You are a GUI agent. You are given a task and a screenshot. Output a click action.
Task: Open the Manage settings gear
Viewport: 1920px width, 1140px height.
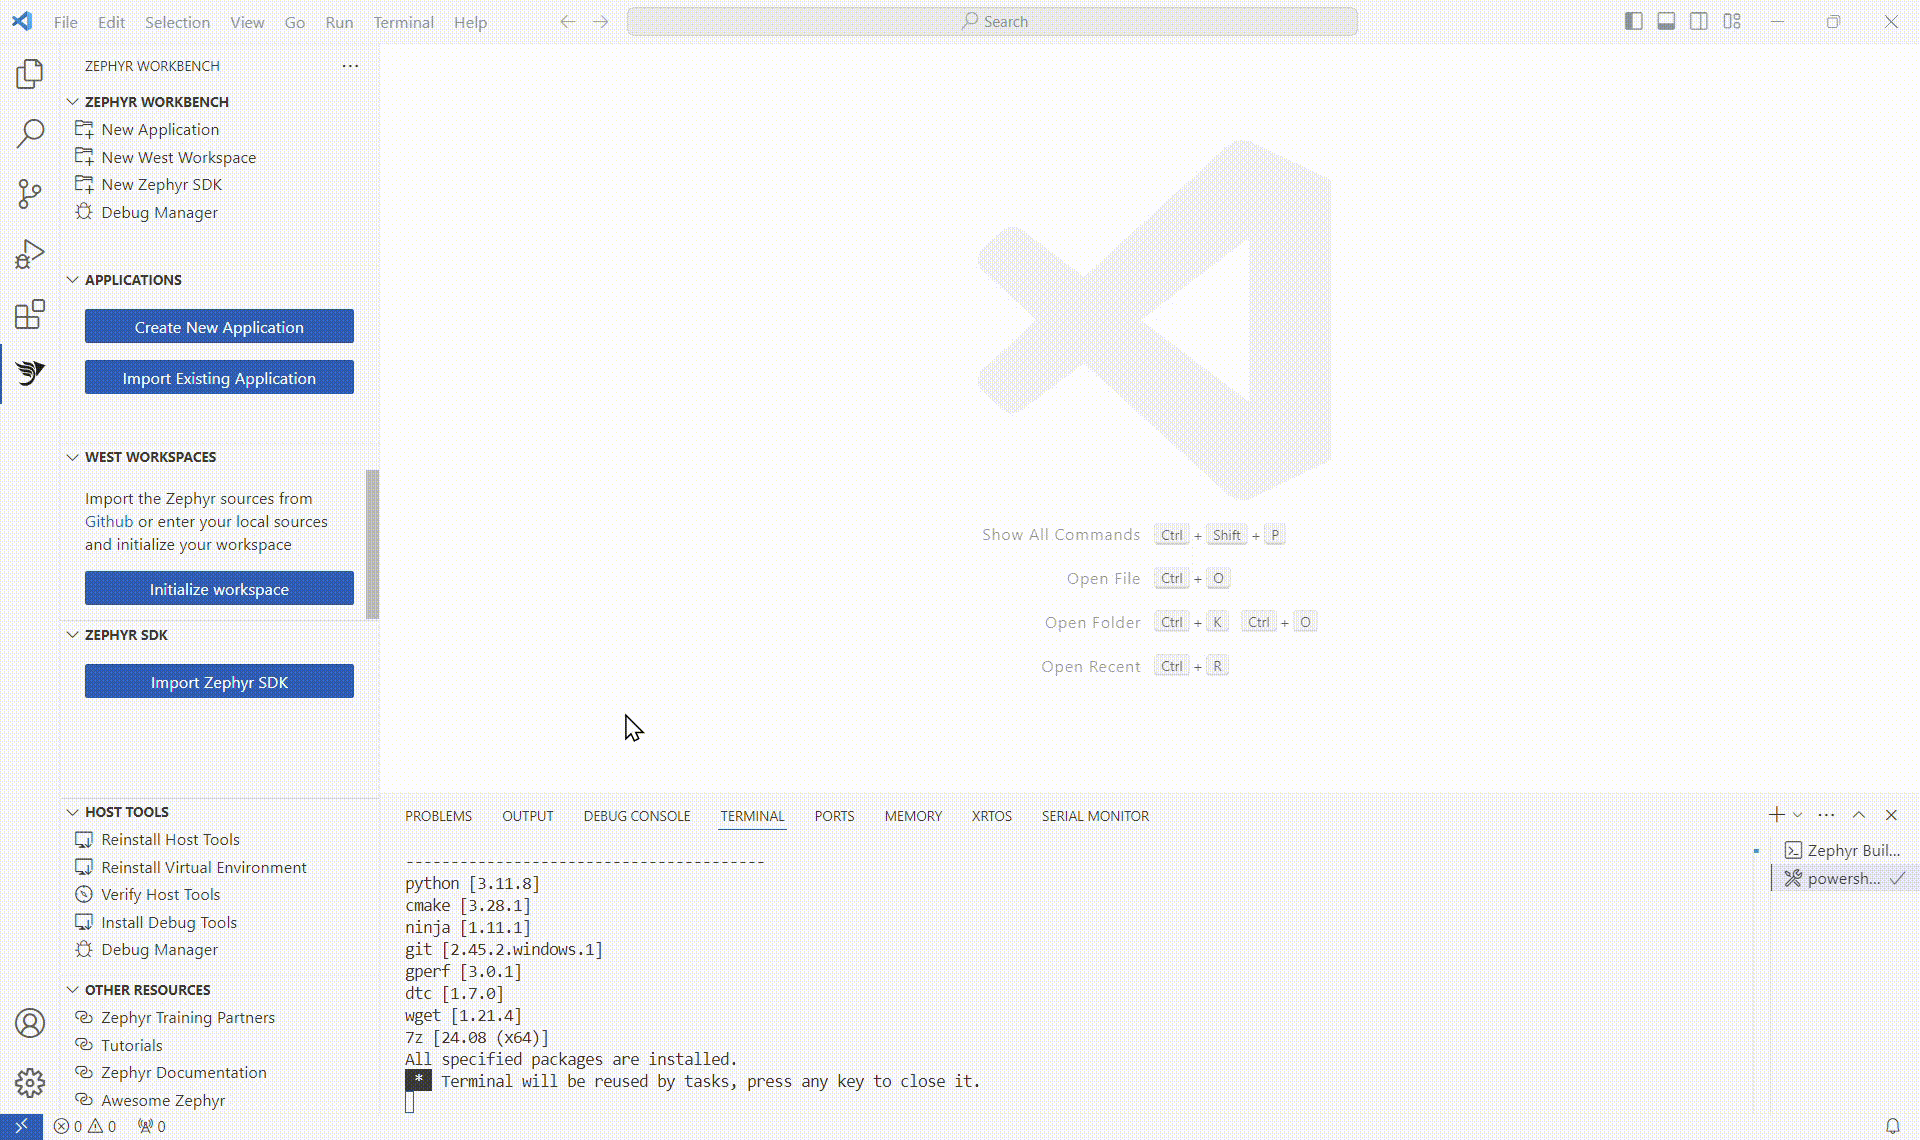coord(30,1083)
